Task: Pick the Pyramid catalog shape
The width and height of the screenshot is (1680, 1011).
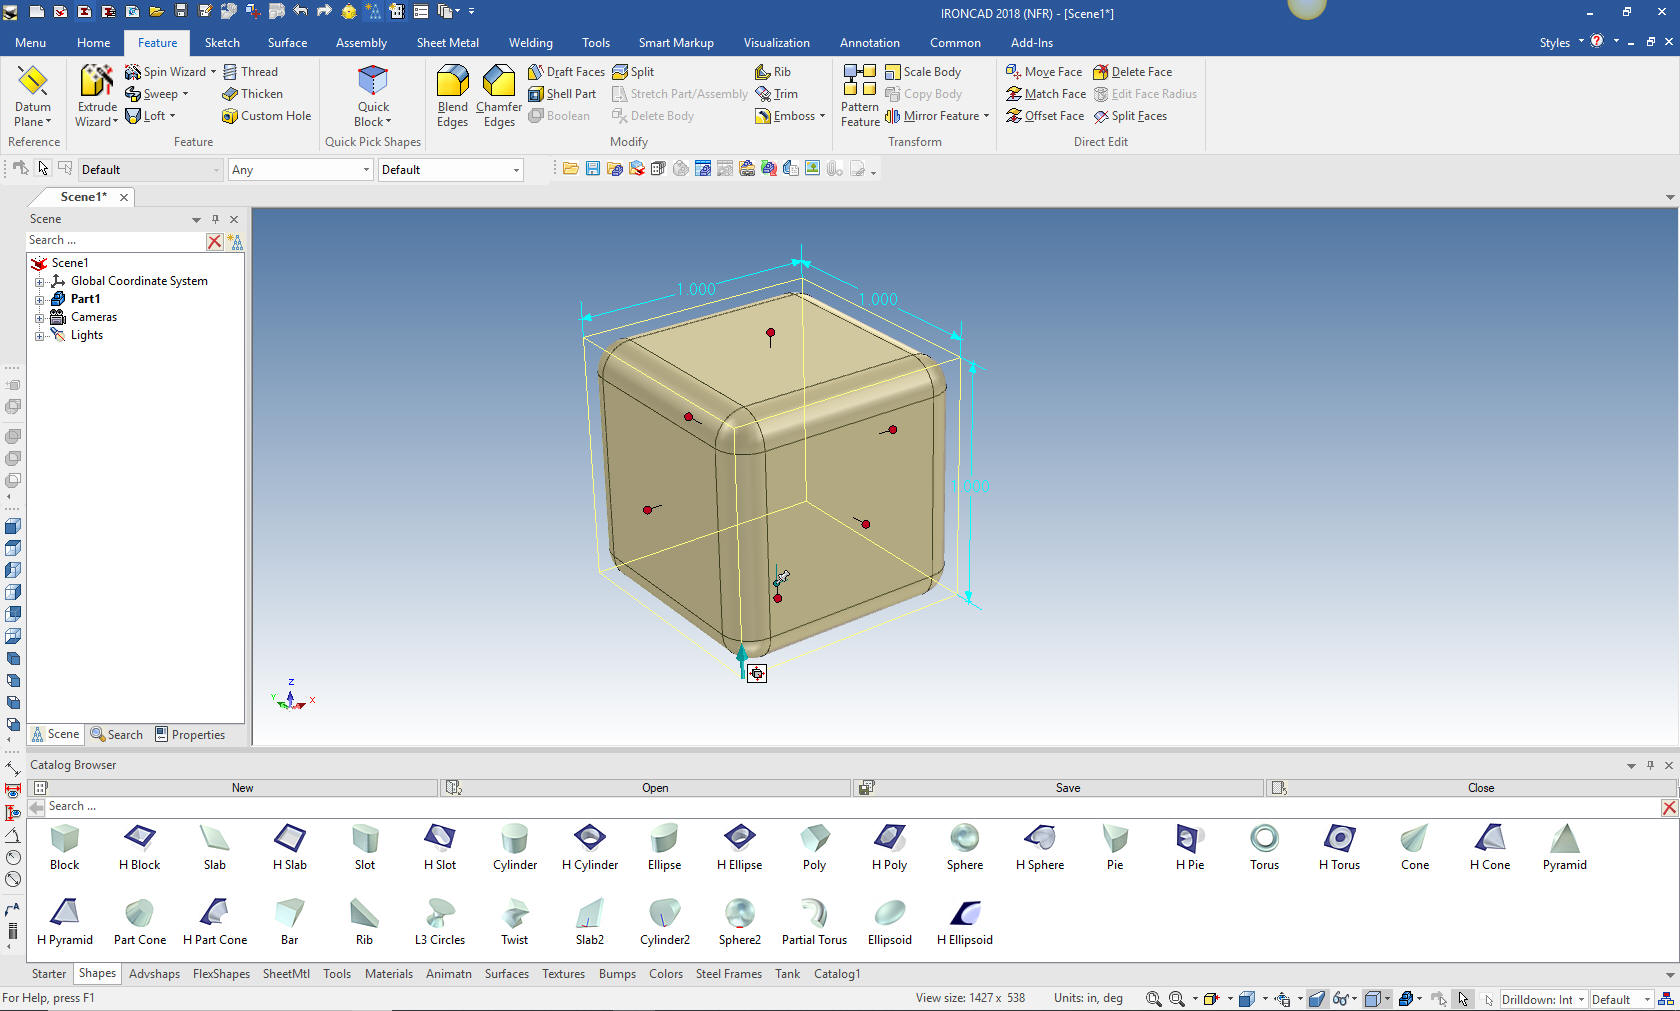Action: (1564, 847)
